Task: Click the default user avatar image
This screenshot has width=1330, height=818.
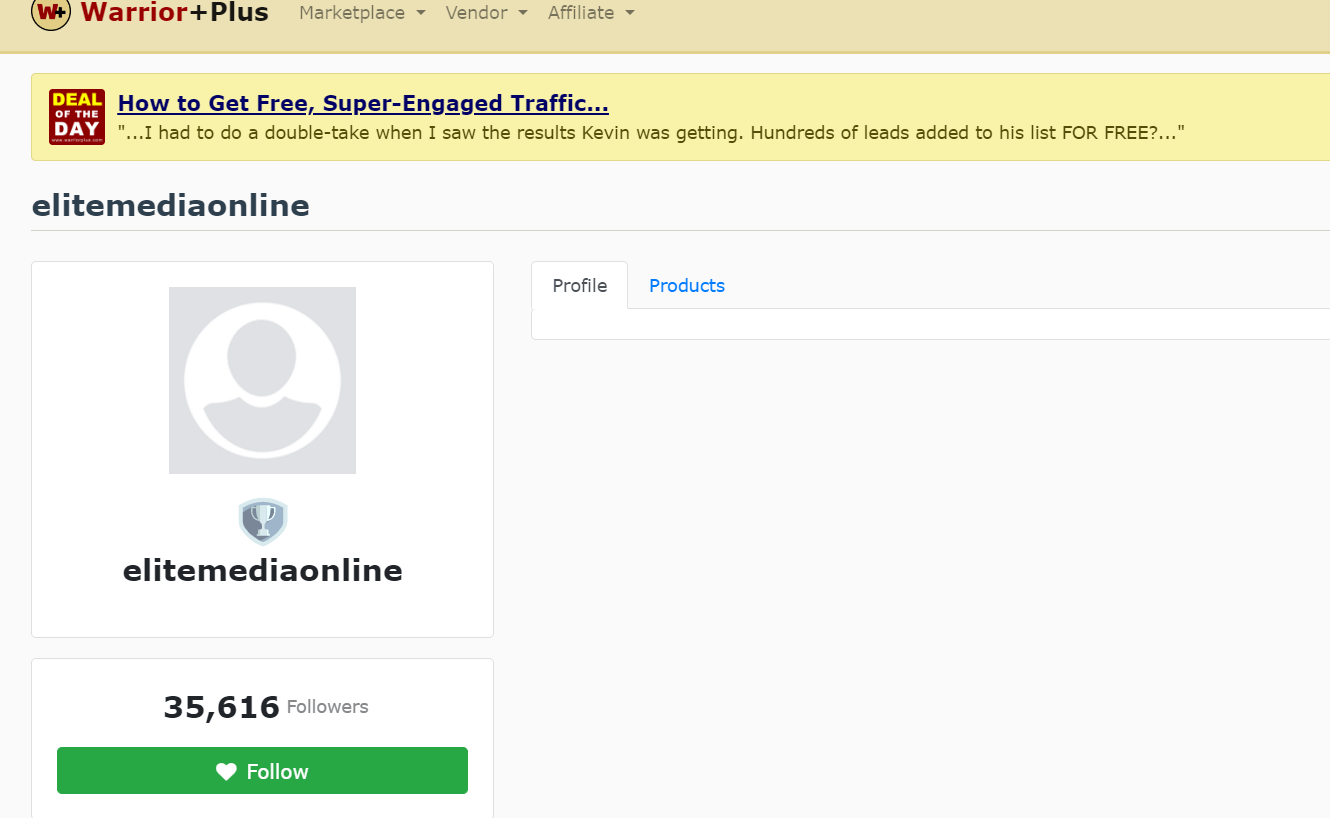Action: click(x=262, y=380)
